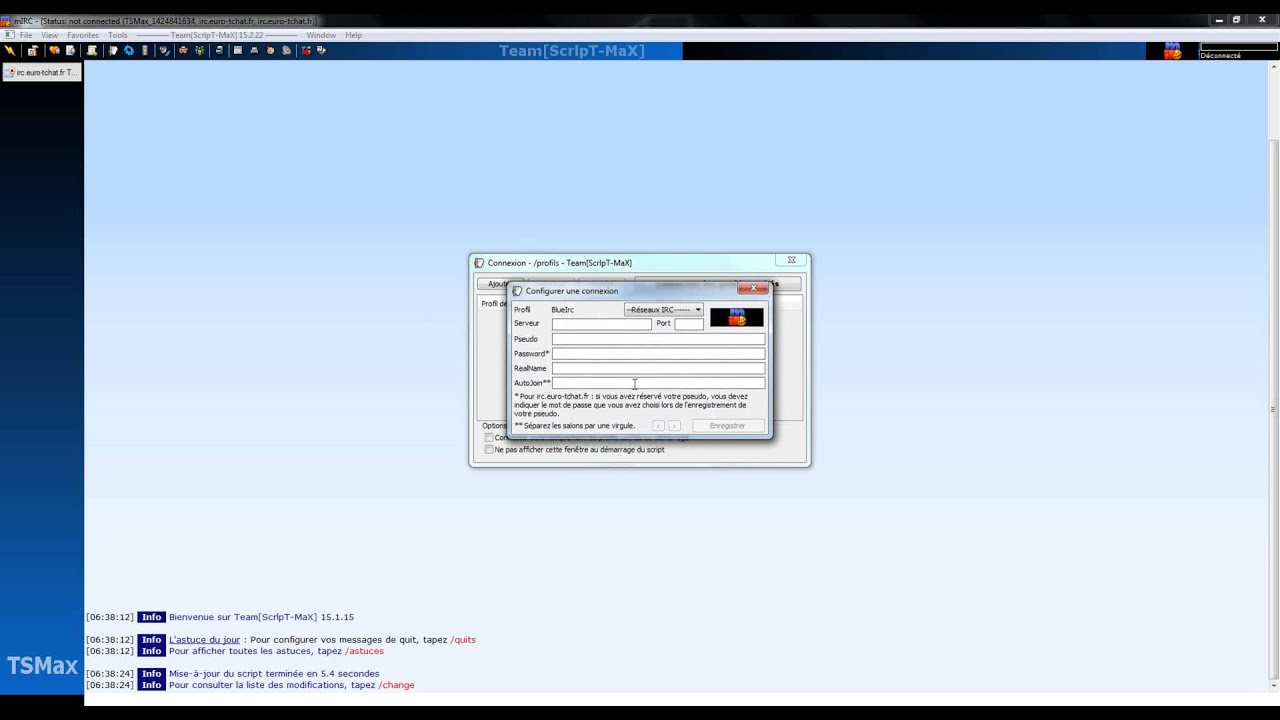
Task: Open the Window menu
Action: pyautogui.click(x=321, y=35)
